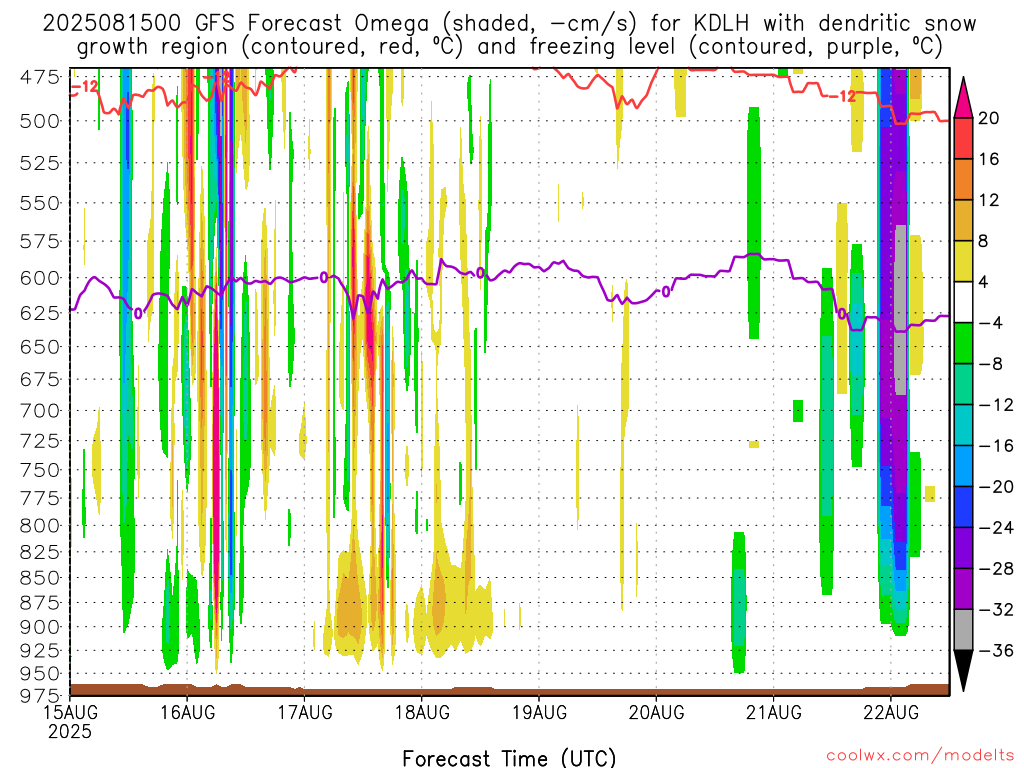Click the black bottom arrow of color scale
This screenshot has height=768, width=1024.
click(x=963, y=671)
